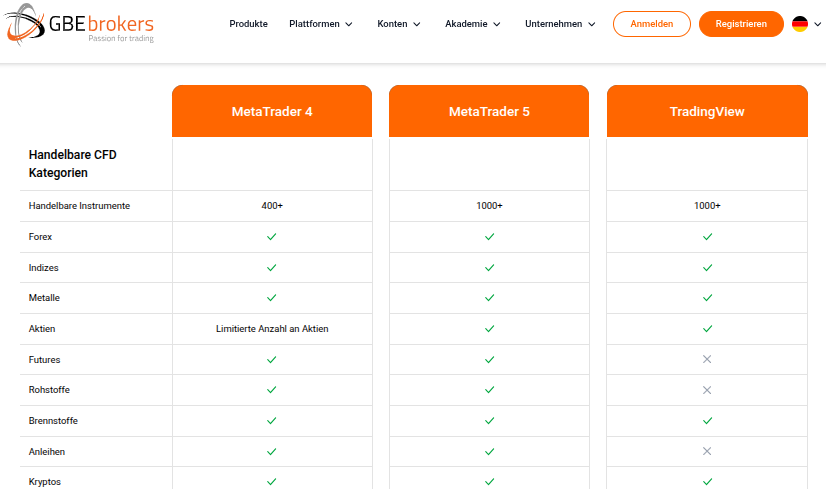Open the Produkte menu item
The width and height of the screenshot is (826, 489).
(248, 24)
